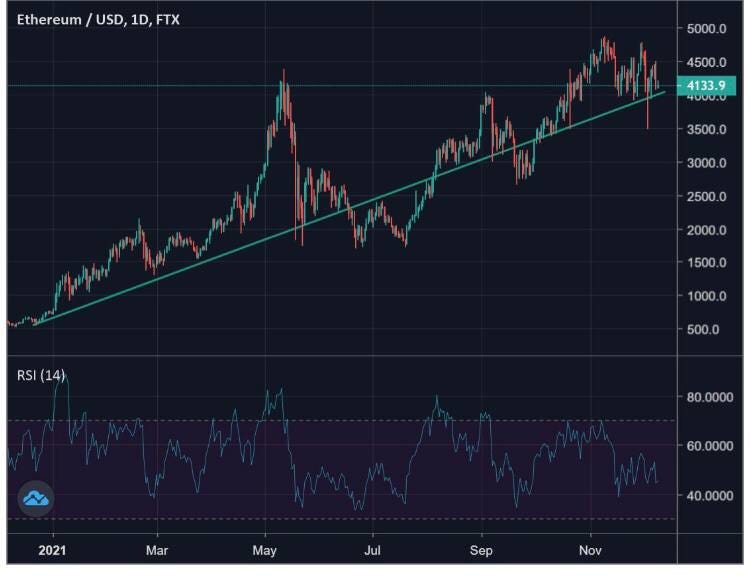Click the 4500.0 price axis label
This screenshot has width=750, height=575.
(x=706, y=62)
